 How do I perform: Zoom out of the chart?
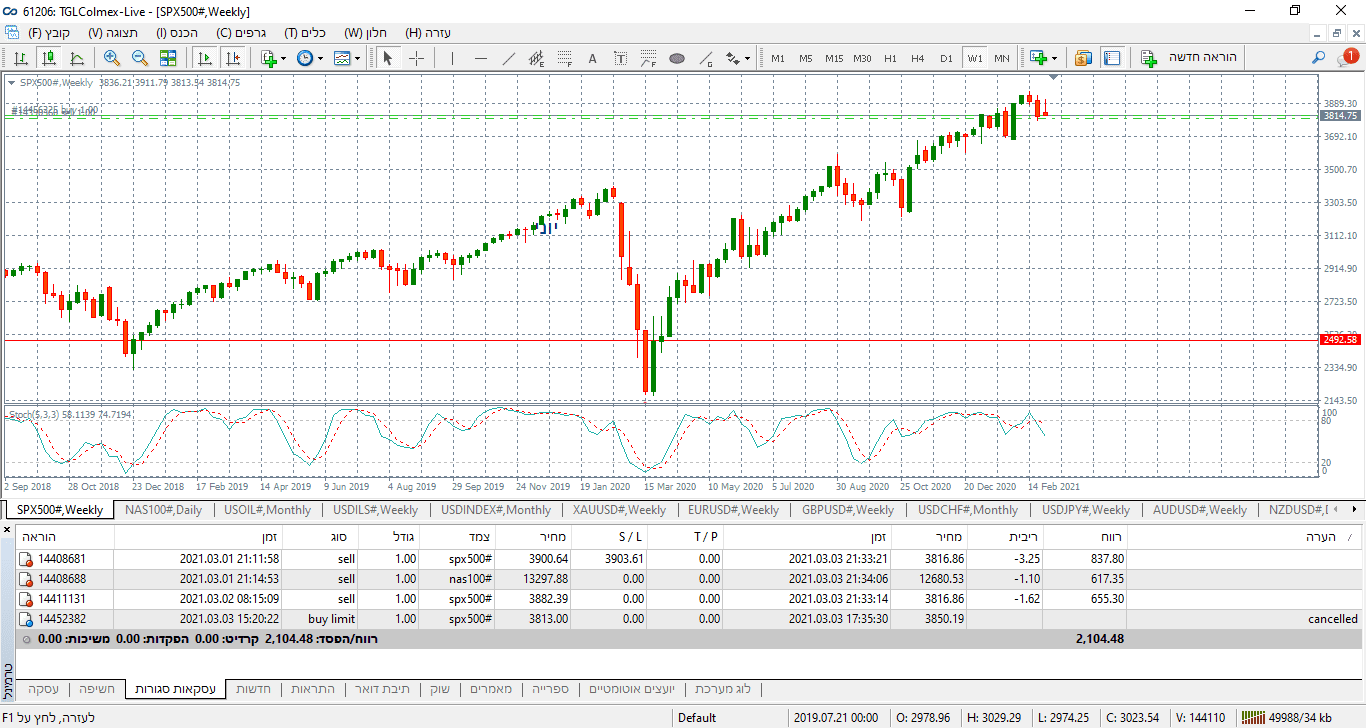click(x=140, y=58)
